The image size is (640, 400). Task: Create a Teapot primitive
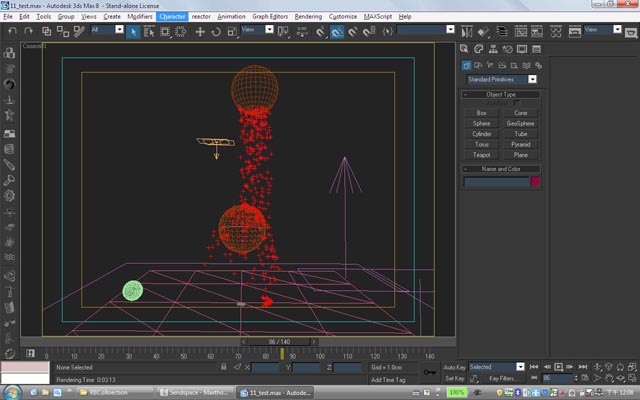(x=481, y=155)
